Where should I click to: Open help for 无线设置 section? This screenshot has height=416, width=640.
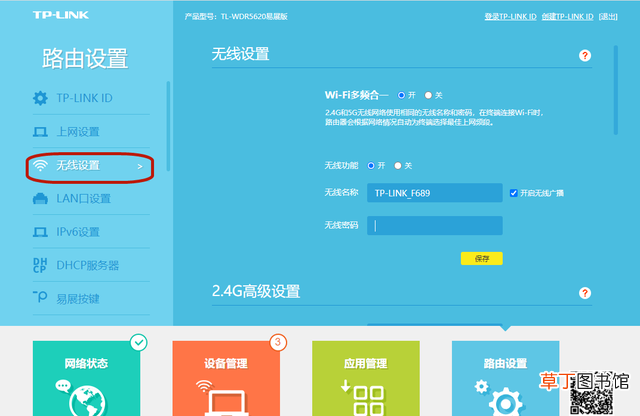(584, 56)
